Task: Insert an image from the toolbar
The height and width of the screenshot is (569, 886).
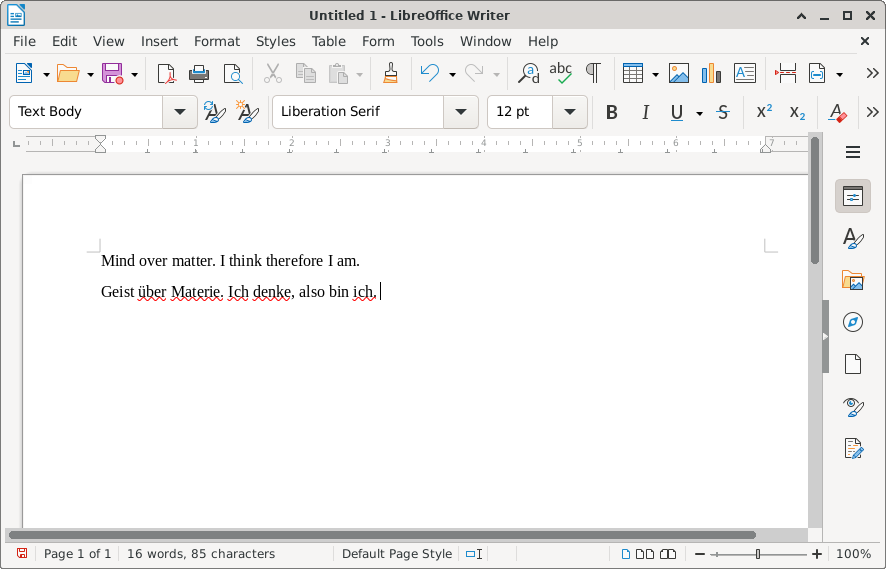Action: (679, 73)
